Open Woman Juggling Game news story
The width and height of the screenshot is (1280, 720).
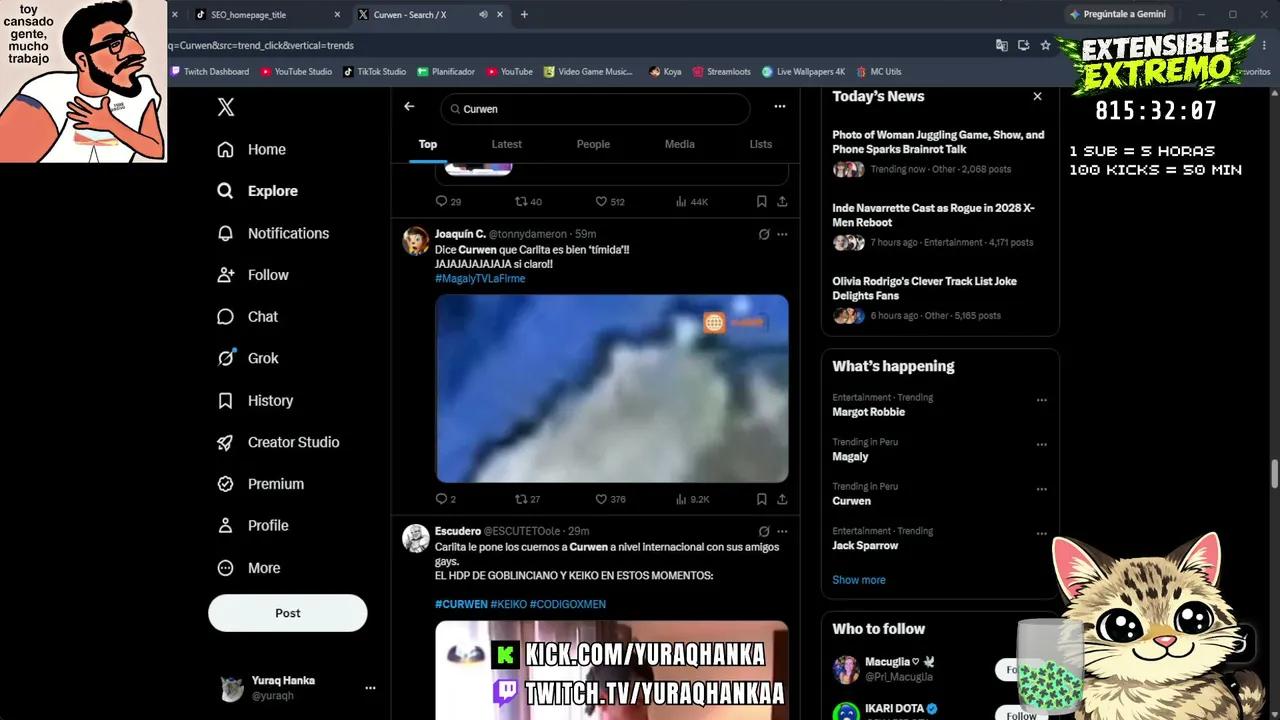click(x=940, y=155)
